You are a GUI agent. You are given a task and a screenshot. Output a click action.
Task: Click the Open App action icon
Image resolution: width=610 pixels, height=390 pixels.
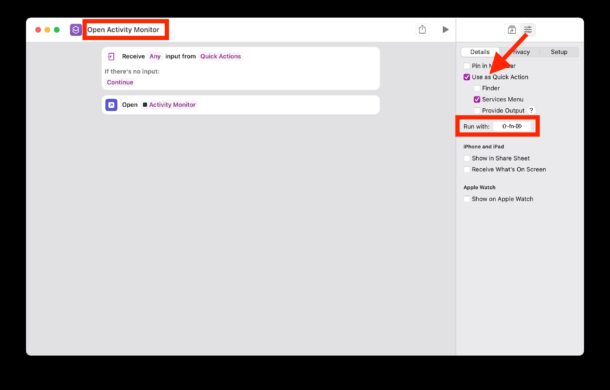(x=111, y=105)
